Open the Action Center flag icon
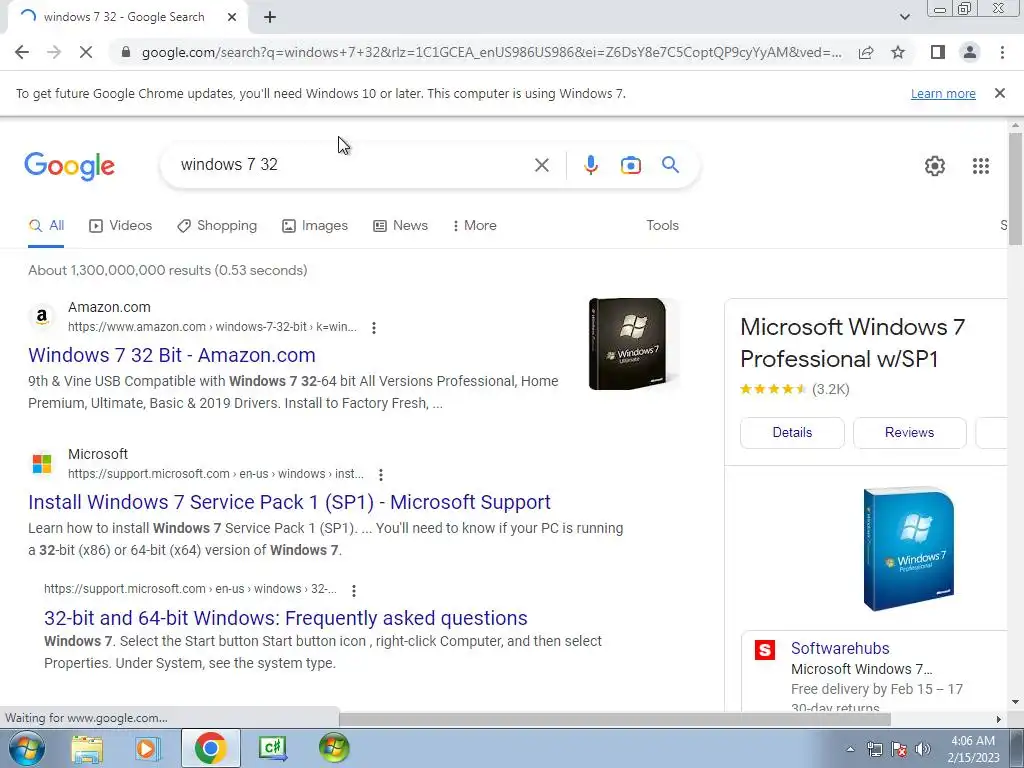1024x768 pixels. point(899,750)
